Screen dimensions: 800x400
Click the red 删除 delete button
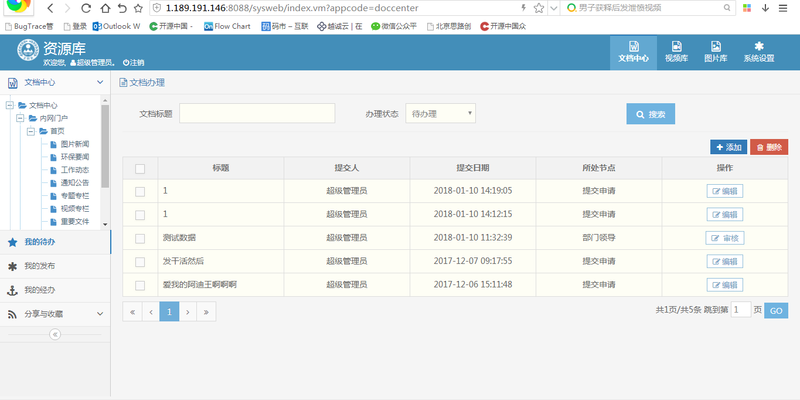[769, 147]
